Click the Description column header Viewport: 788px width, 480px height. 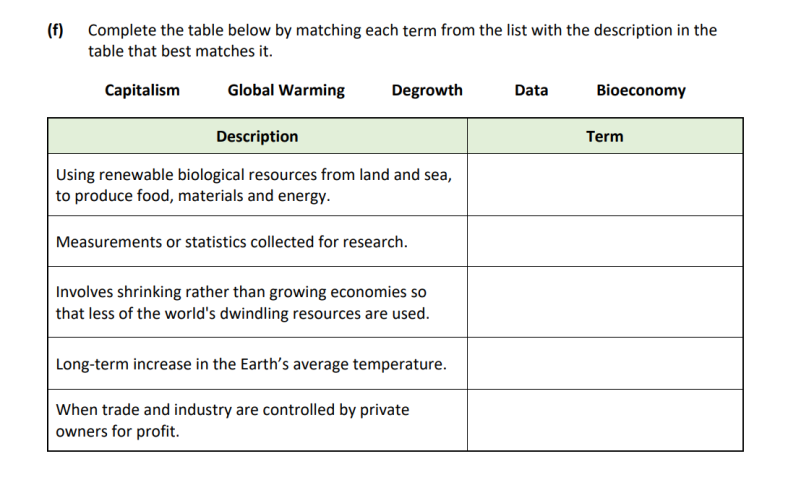pos(257,136)
